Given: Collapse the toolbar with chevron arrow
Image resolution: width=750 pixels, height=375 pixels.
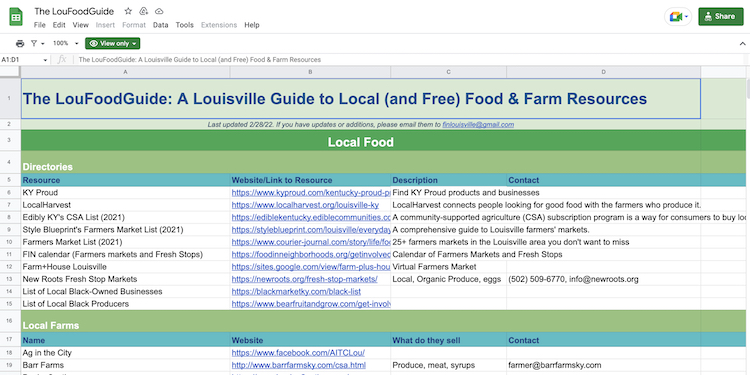Looking at the screenshot, I should coord(742,44).
